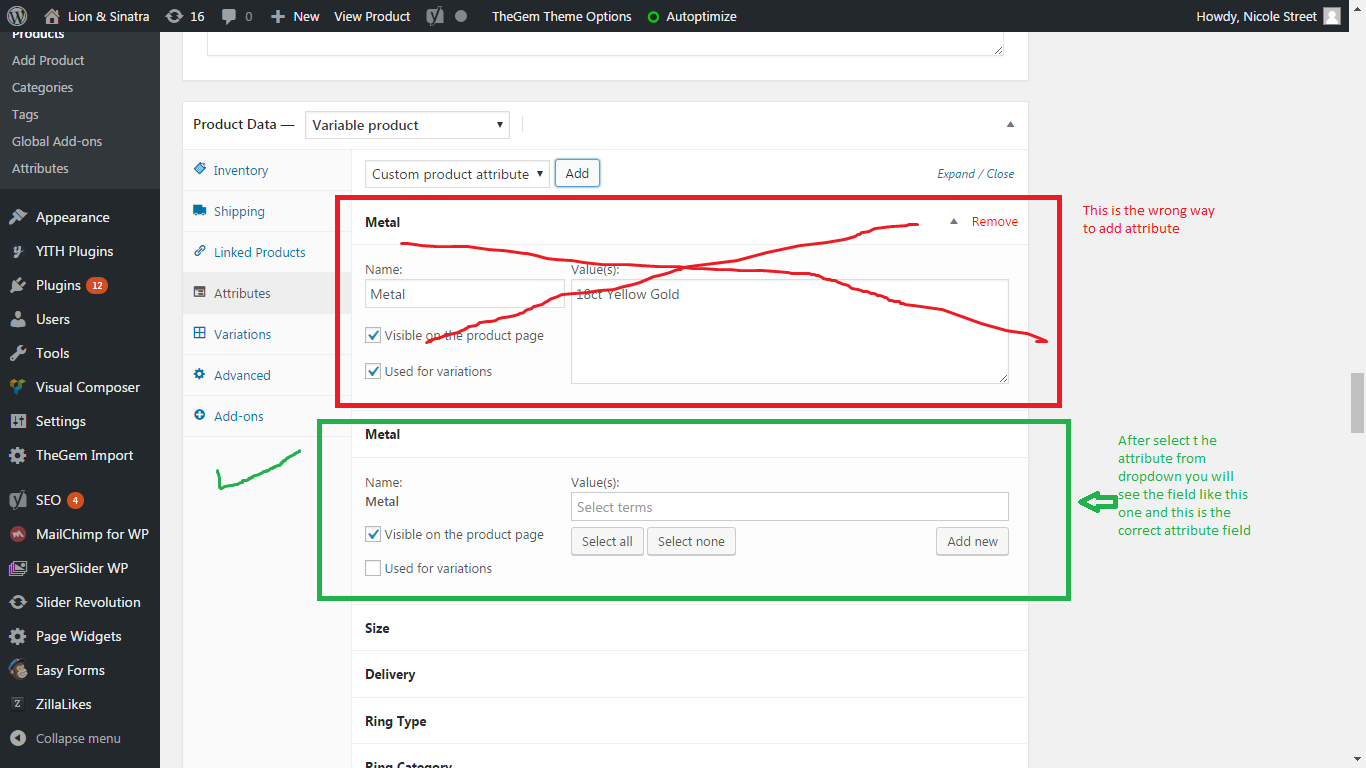The image size is (1366, 768).
Task: Click the Yoast SEO icon in admin bar
Action: (x=435, y=16)
